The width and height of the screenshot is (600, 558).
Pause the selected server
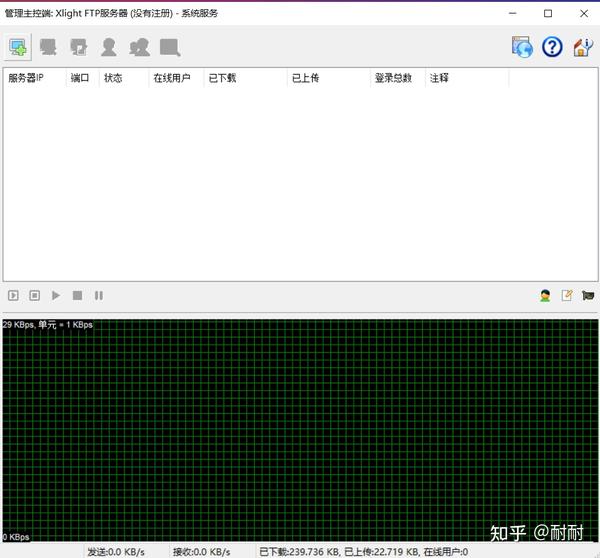point(99,295)
